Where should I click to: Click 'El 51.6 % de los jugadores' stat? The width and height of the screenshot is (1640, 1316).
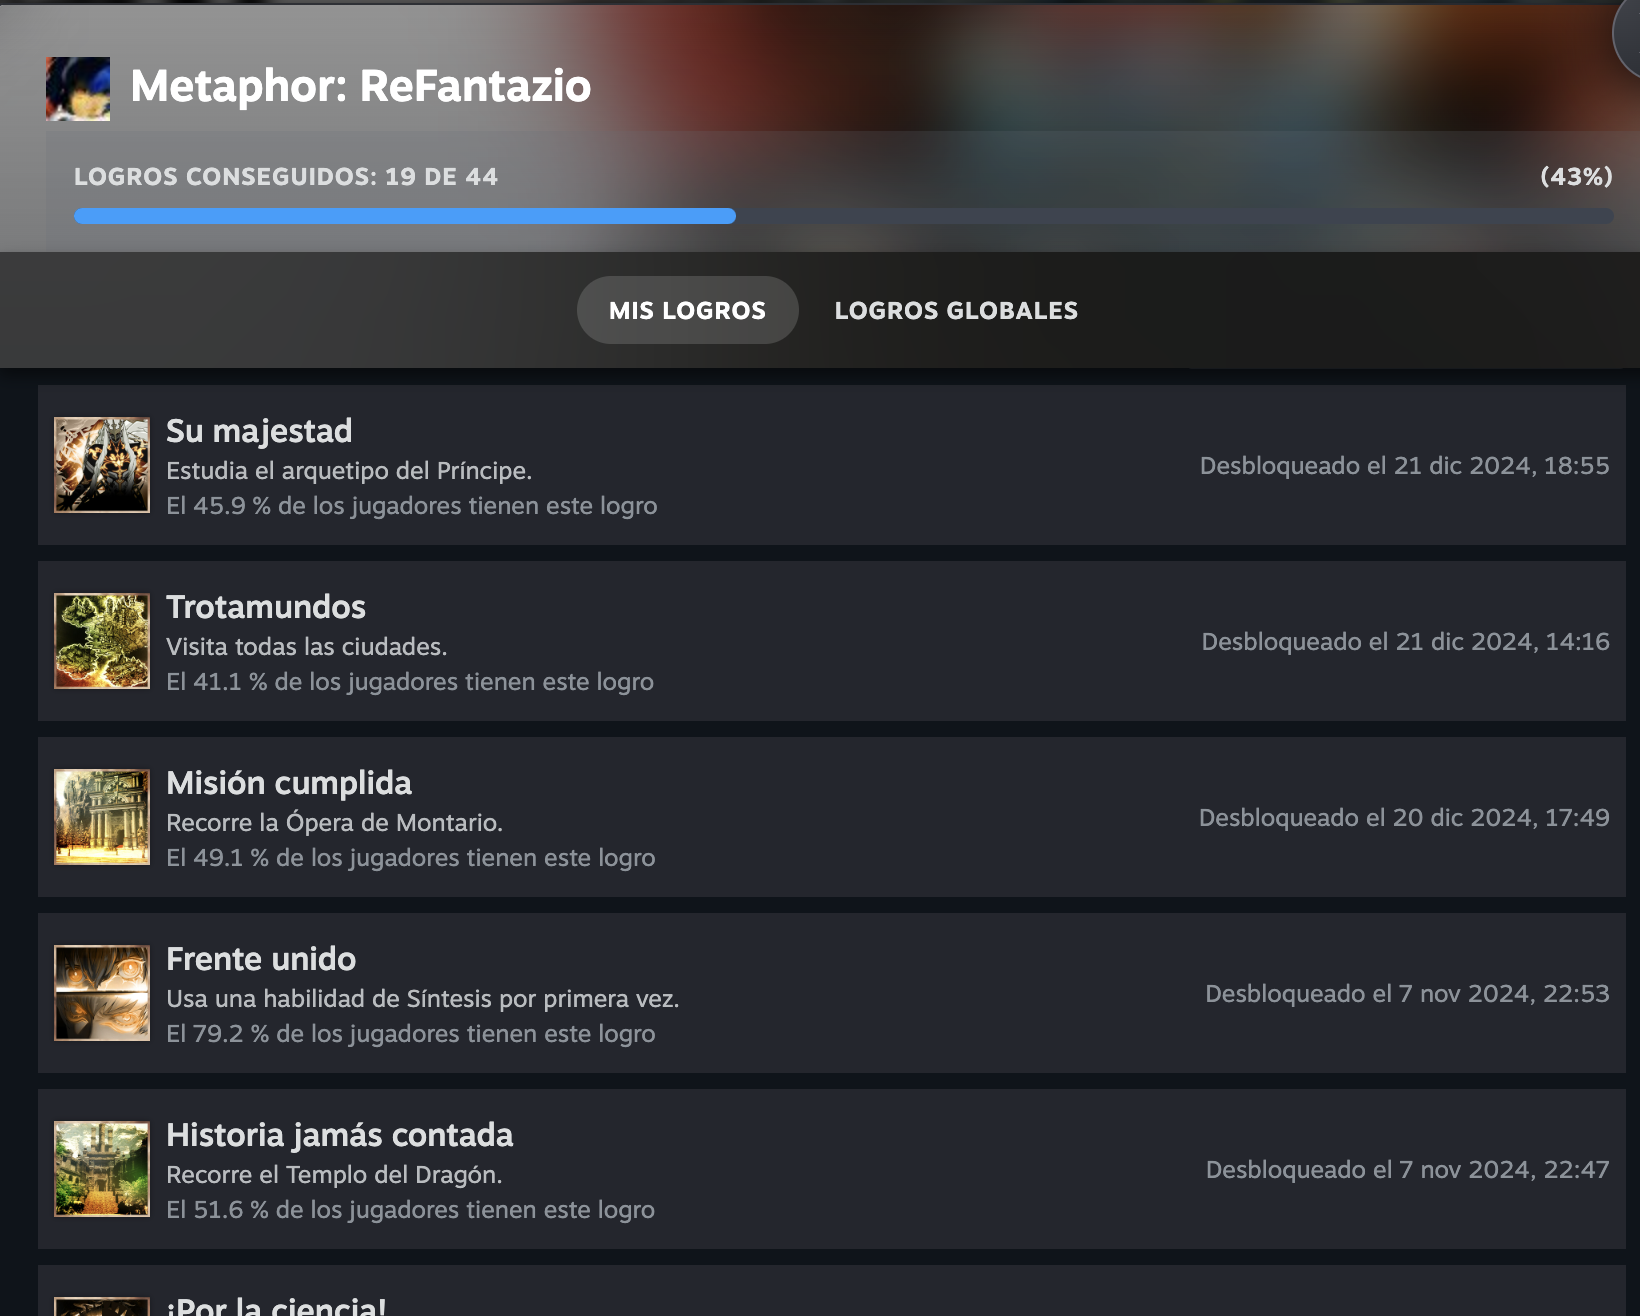(410, 1210)
